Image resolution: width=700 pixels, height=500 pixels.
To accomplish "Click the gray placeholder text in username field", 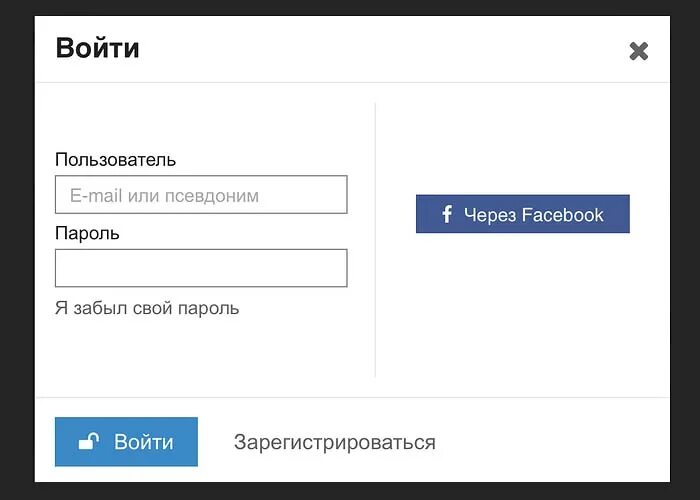I will (x=164, y=196).
